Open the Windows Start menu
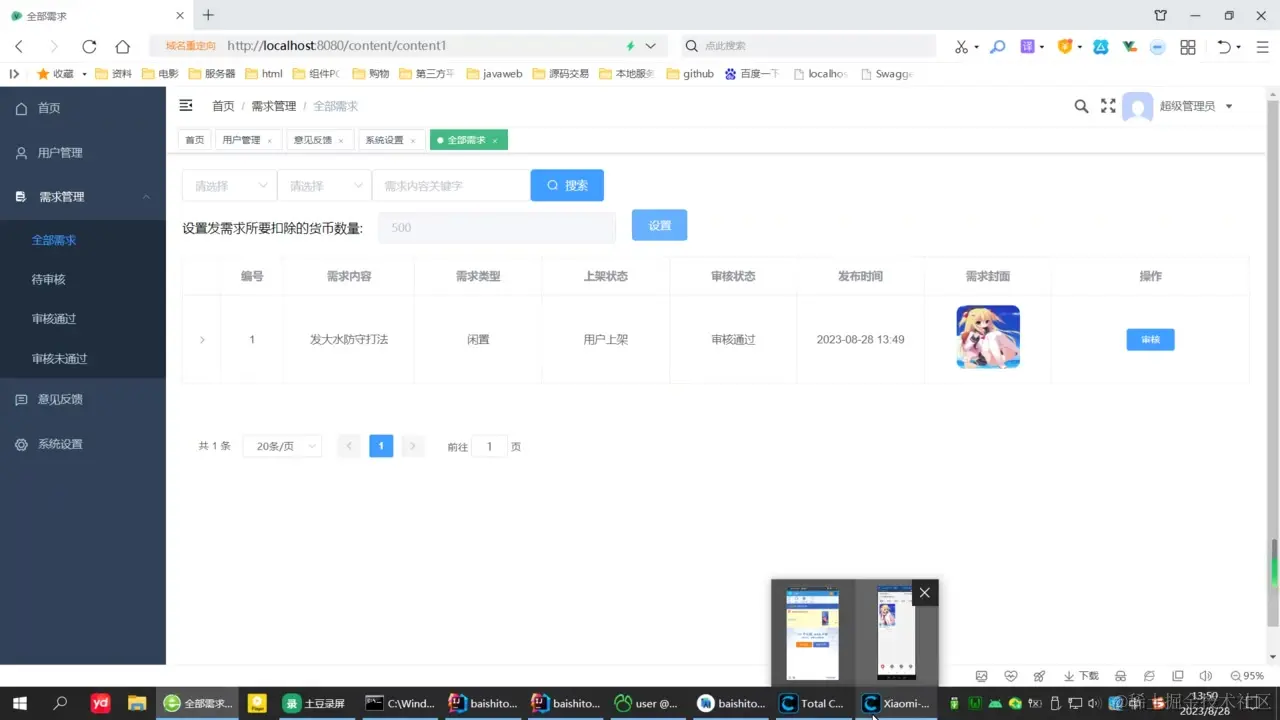This screenshot has width=1280, height=720. tap(19, 703)
